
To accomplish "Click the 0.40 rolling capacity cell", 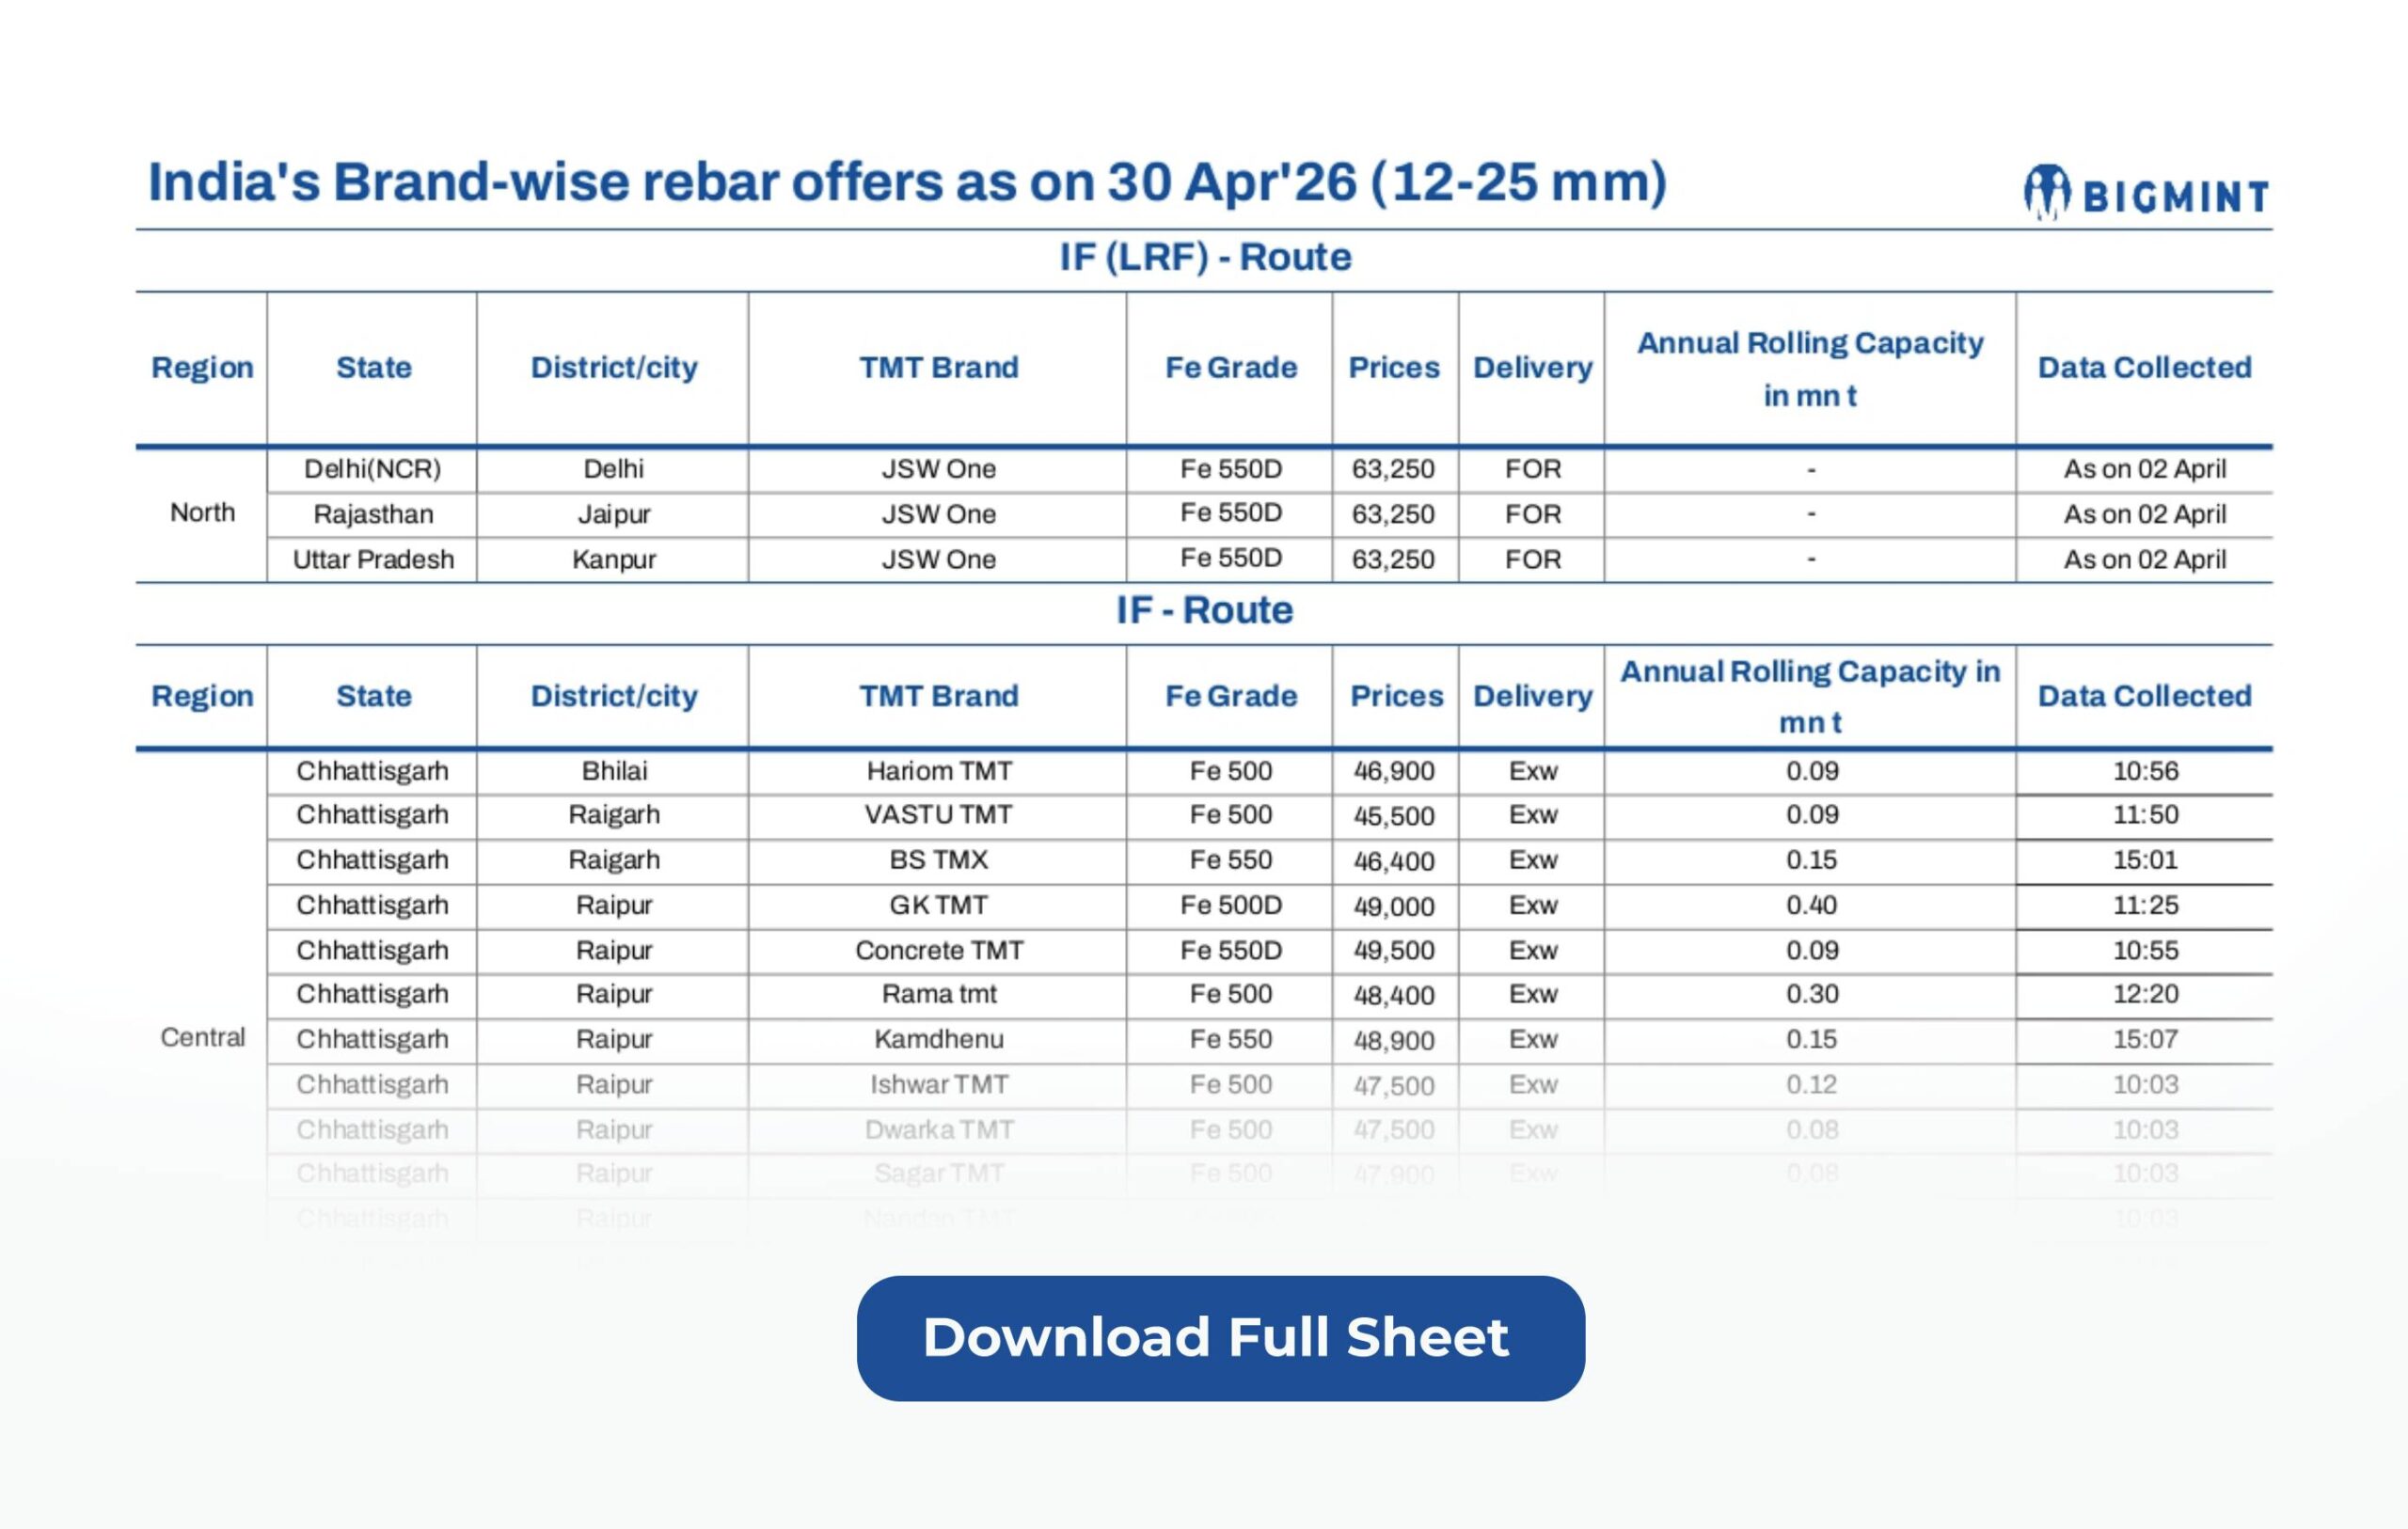I will pyautogui.click(x=1810, y=905).
